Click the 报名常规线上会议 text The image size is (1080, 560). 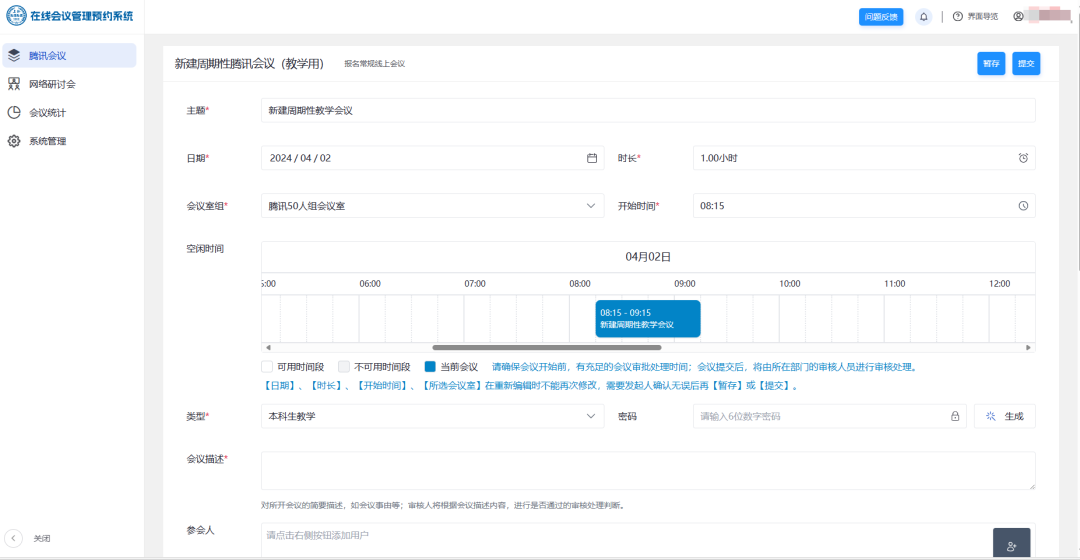375,63
